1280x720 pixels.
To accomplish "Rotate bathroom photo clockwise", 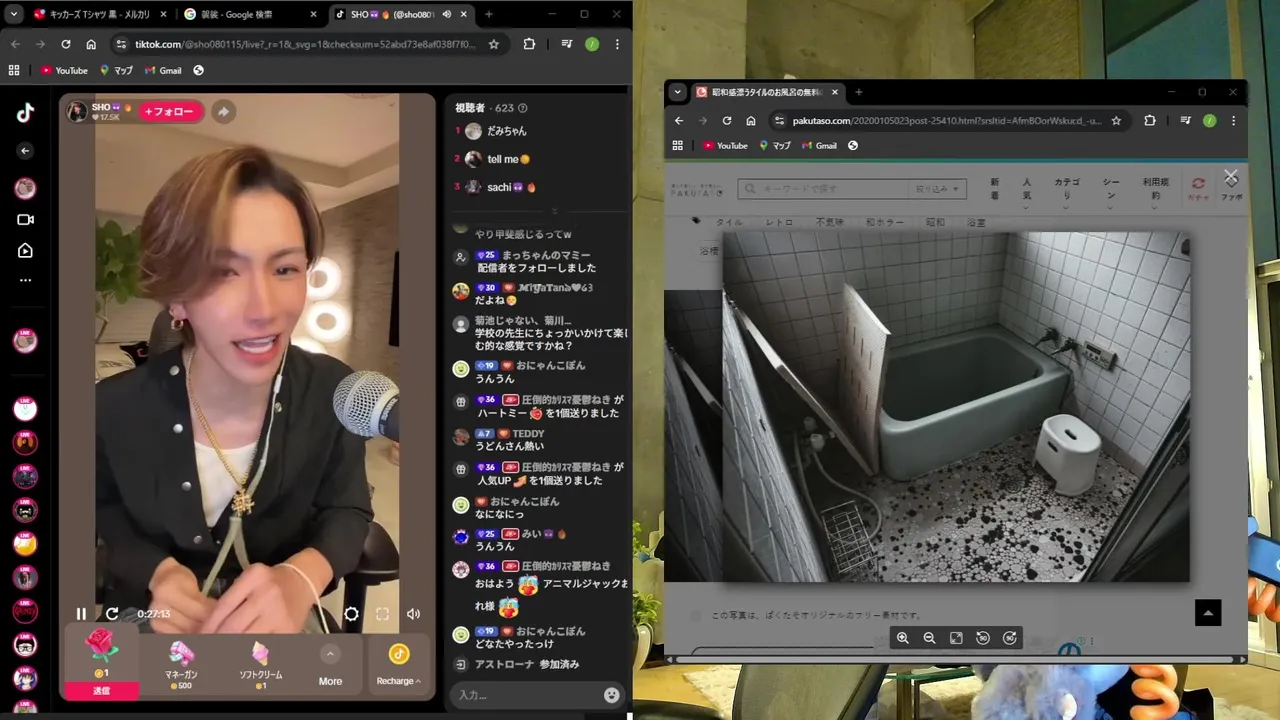I will pyautogui.click(x=1010, y=638).
